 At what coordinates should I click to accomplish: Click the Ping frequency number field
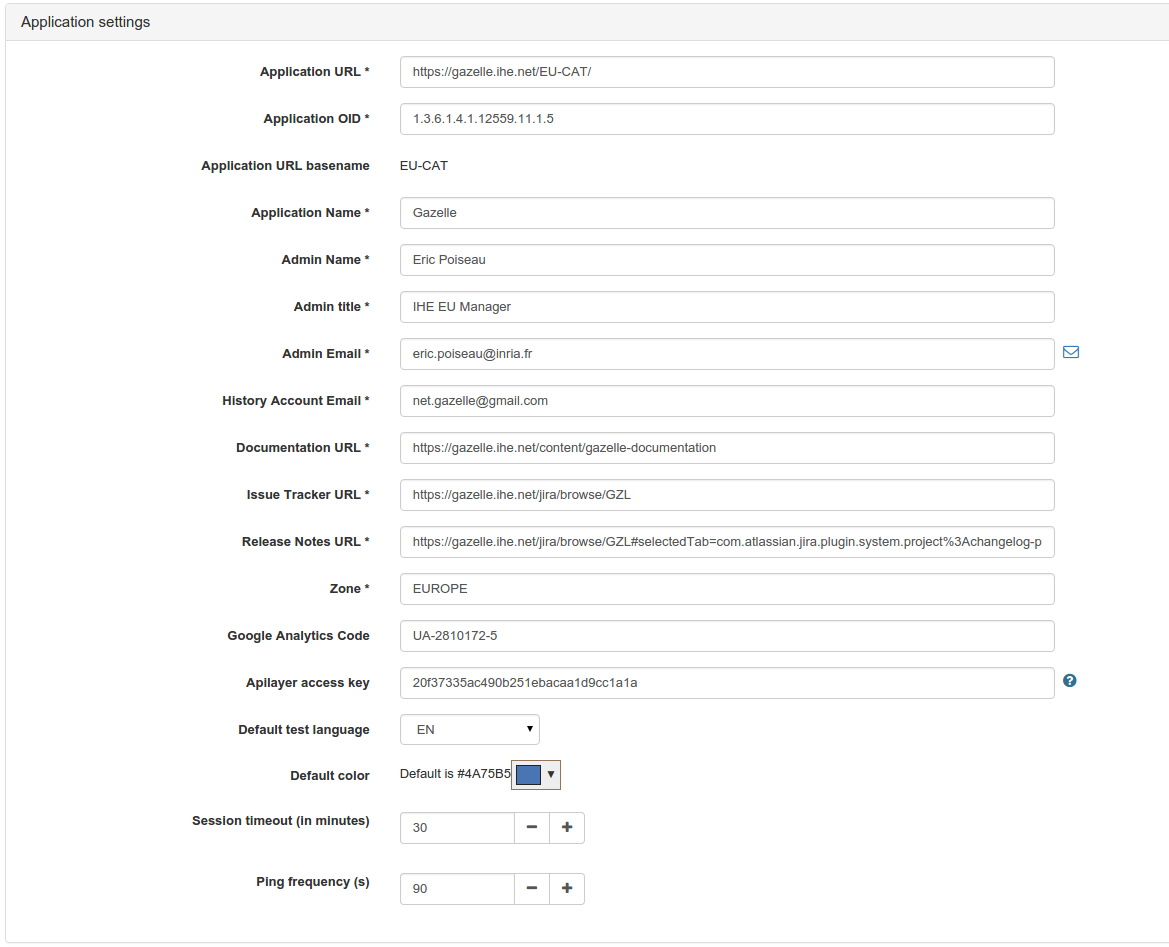click(x=457, y=889)
